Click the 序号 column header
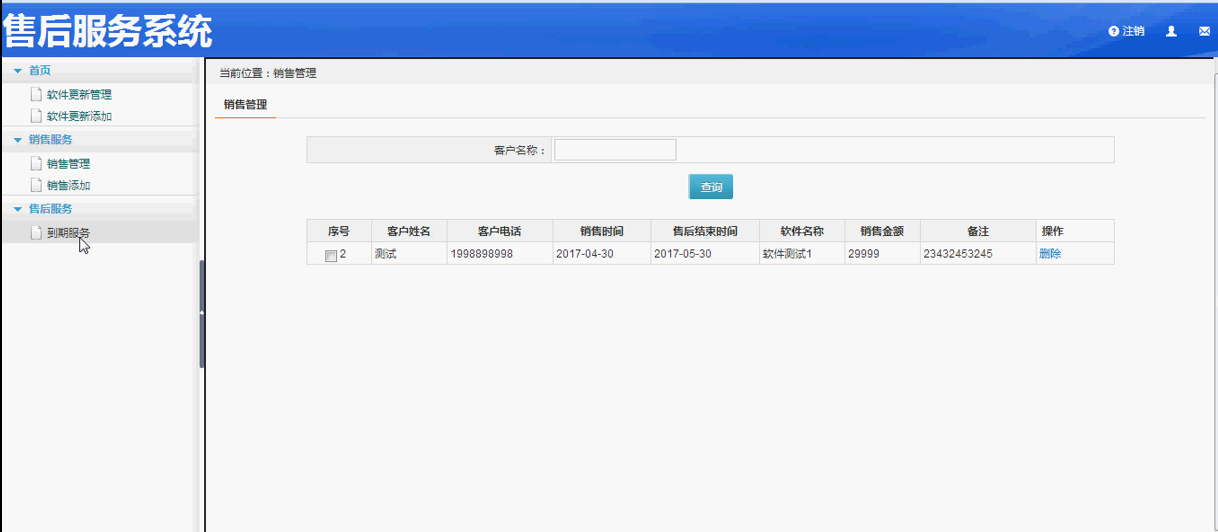 coord(339,231)
